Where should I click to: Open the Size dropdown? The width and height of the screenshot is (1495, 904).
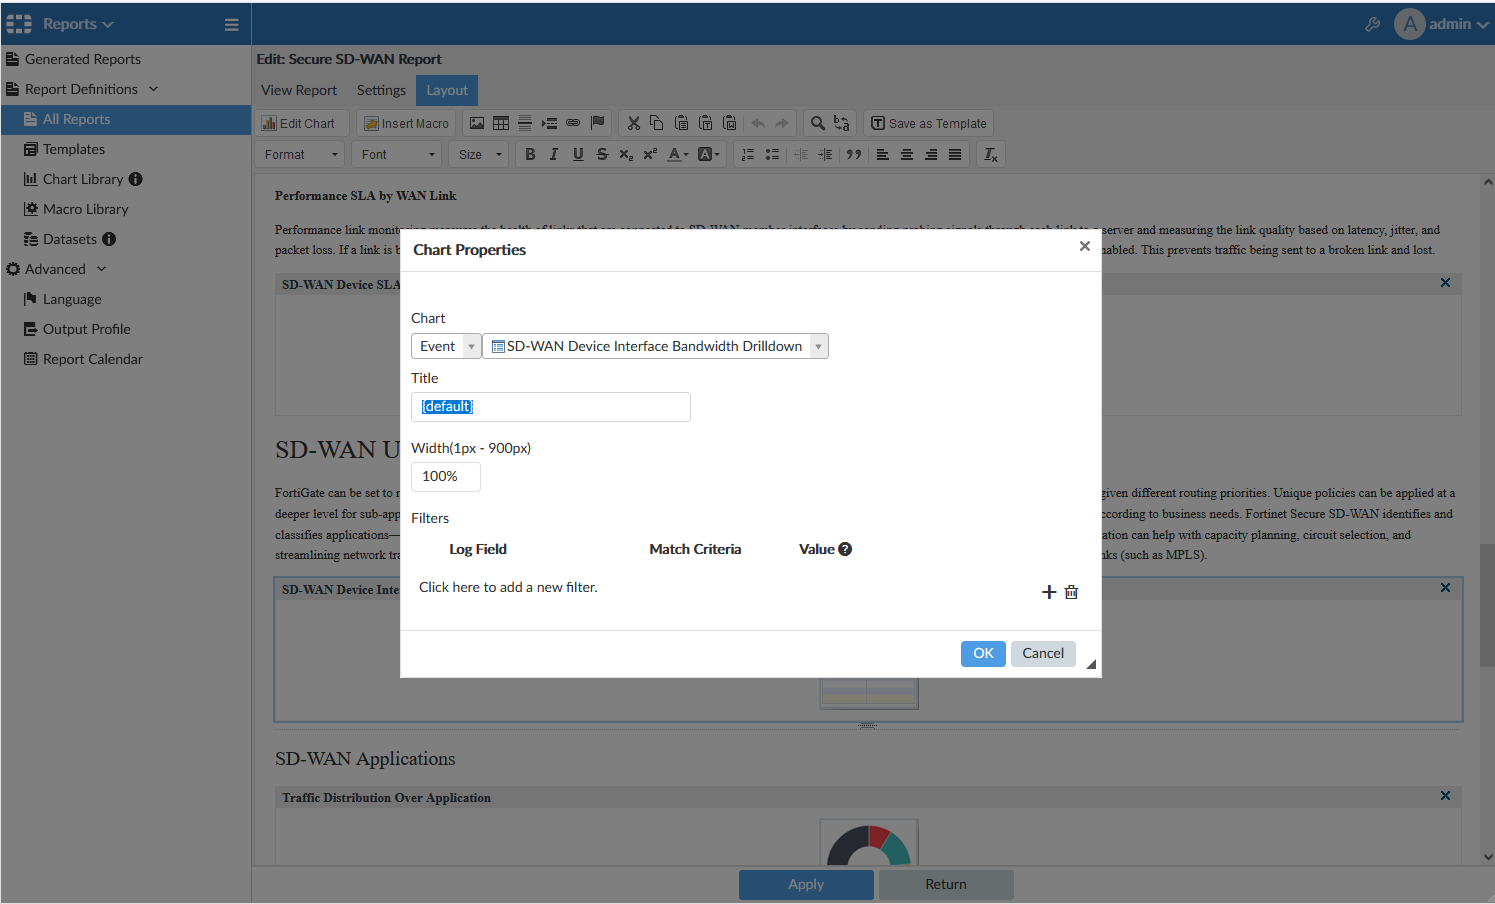click(480, 154)
